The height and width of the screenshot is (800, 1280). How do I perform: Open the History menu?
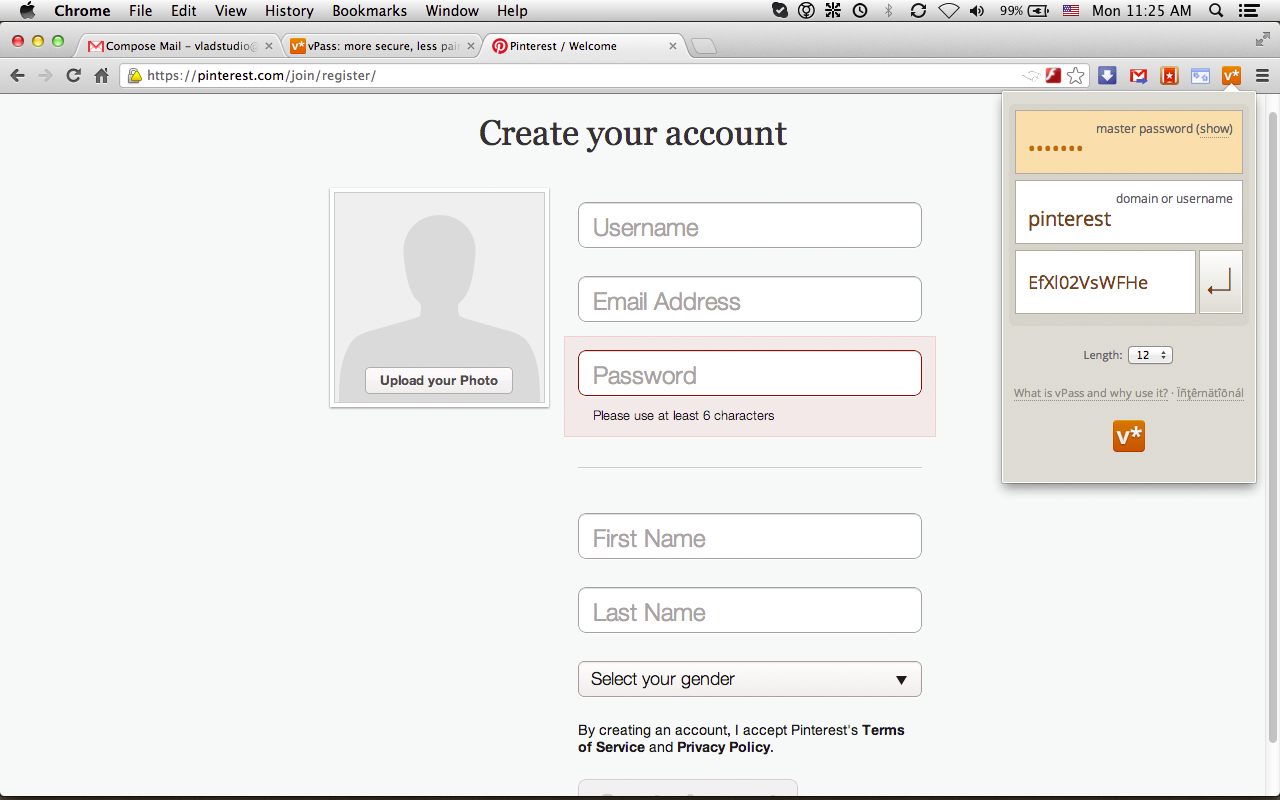[289, 11]
